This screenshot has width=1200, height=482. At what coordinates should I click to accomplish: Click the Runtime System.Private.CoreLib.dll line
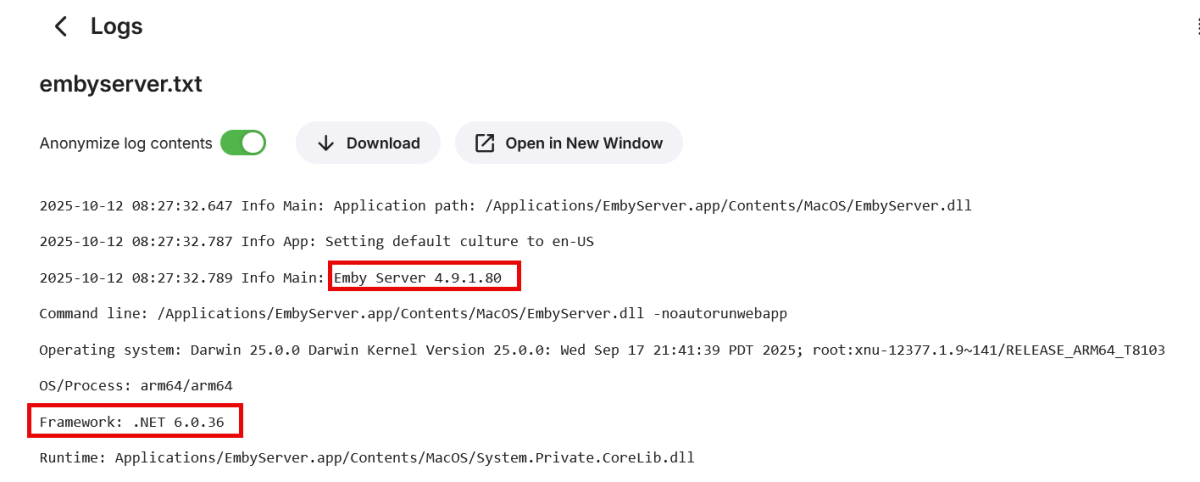(366, 458)
